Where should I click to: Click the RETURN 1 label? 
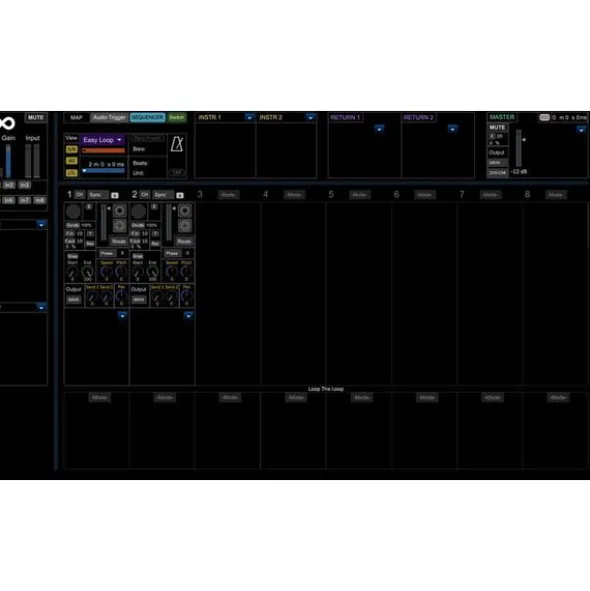coord(345,118)
